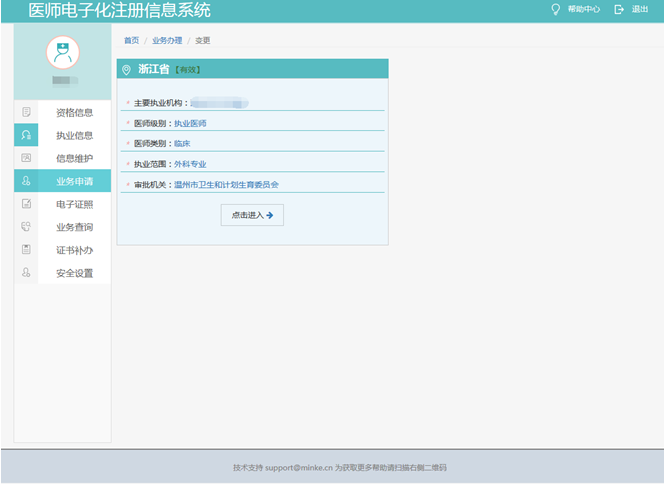Click the 业务查询 sidebar icon
The image size is (667, 484).
click(26, 227)
